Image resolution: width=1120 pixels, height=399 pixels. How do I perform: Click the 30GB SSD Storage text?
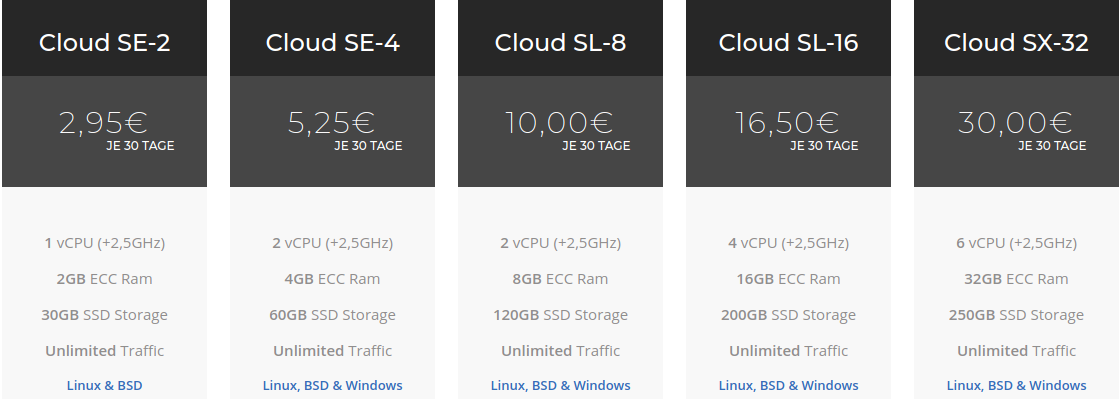104,315
